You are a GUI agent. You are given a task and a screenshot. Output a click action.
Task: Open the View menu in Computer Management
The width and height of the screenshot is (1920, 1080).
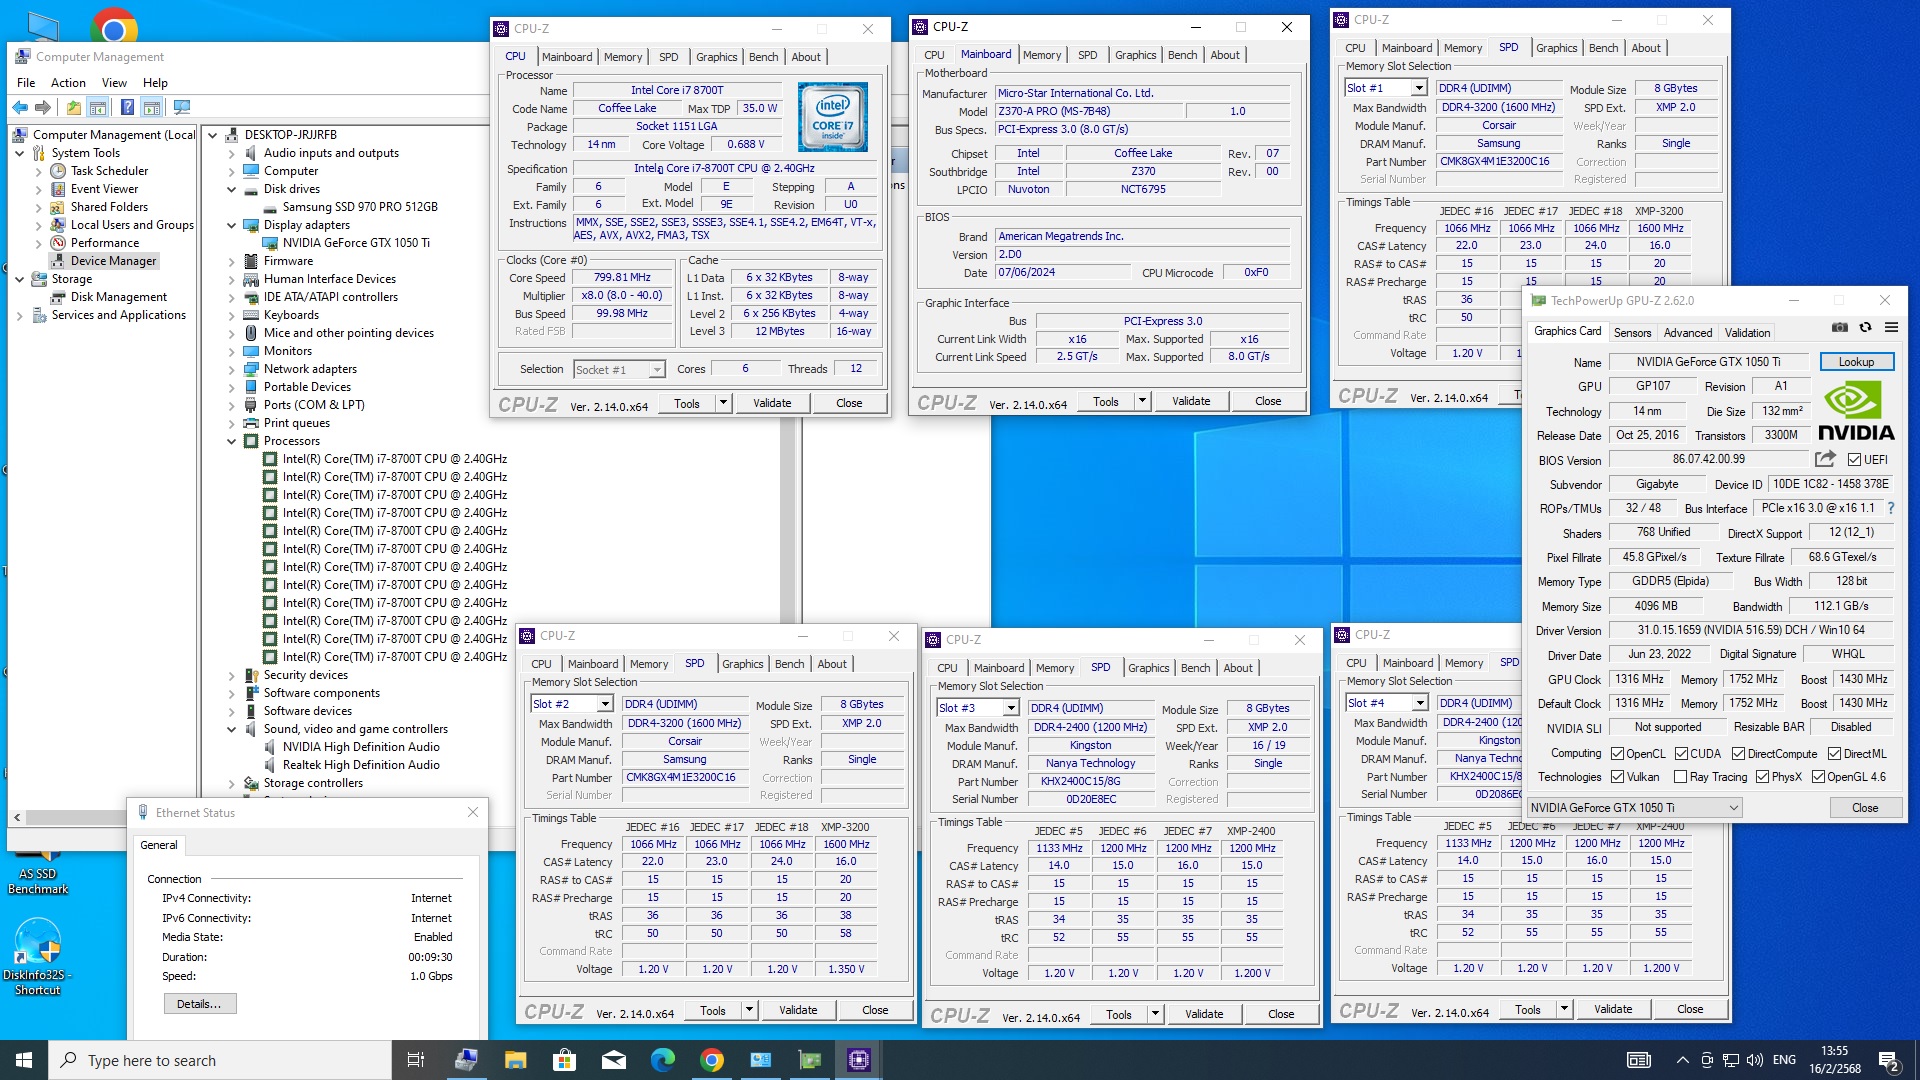pyautogui.click(x=114, y=83)
